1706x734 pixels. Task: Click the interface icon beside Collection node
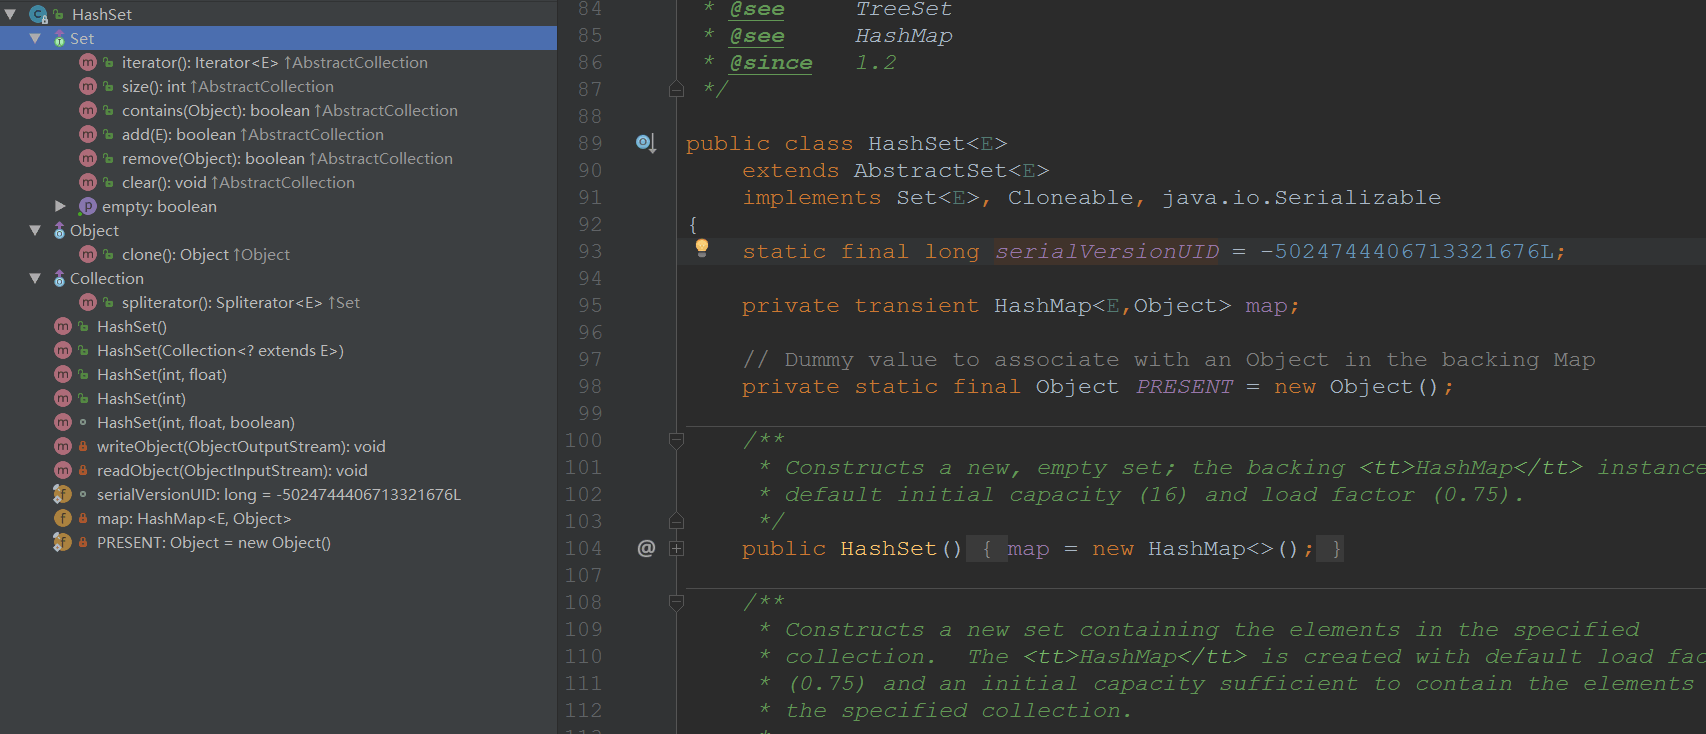(x=59, y=278)
